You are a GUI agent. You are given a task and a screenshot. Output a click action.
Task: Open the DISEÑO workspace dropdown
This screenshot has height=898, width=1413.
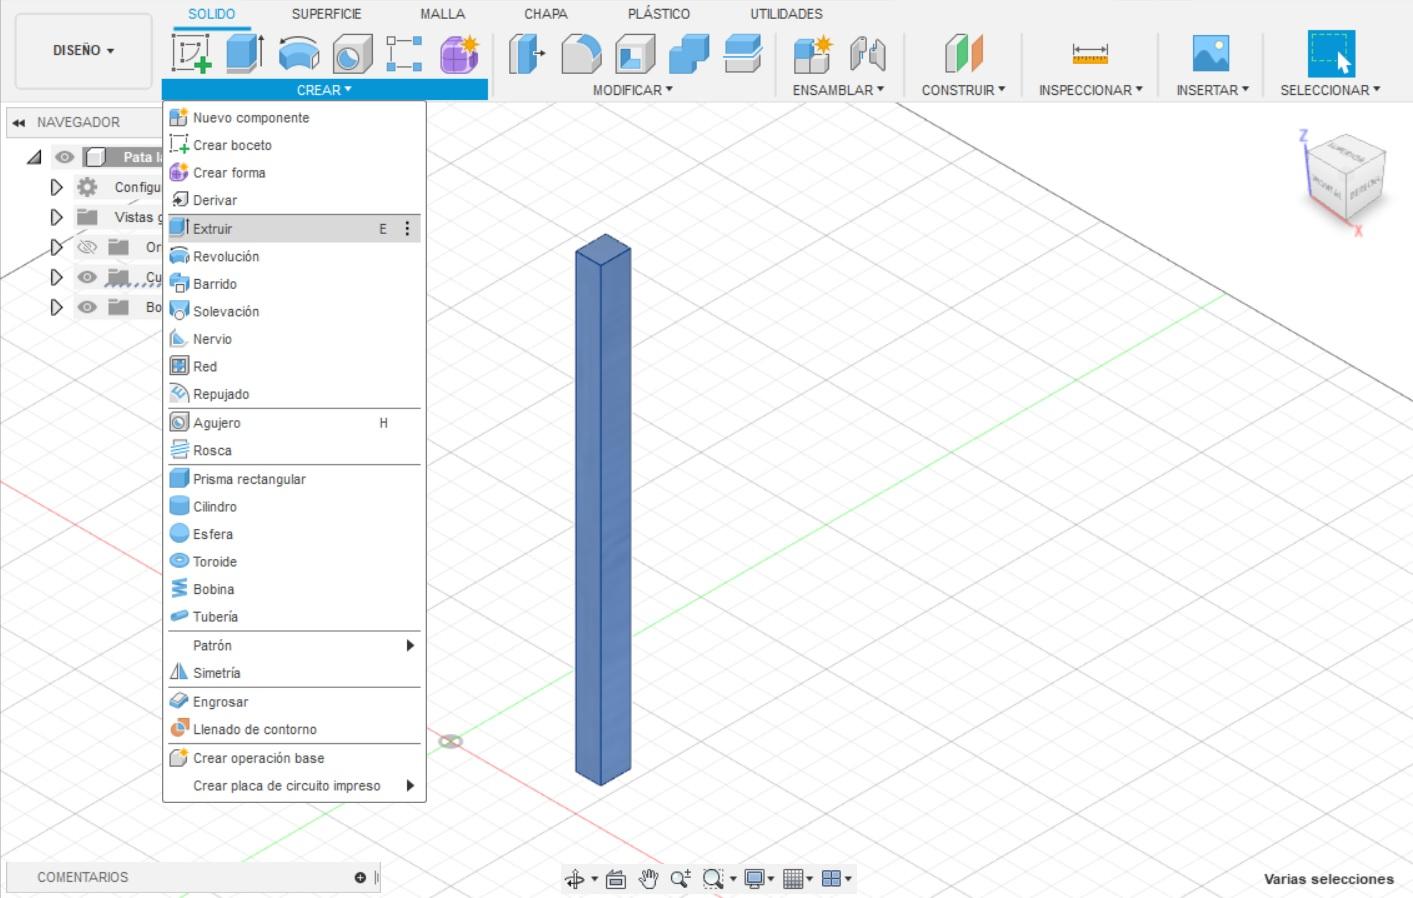[x=84, y=50]
